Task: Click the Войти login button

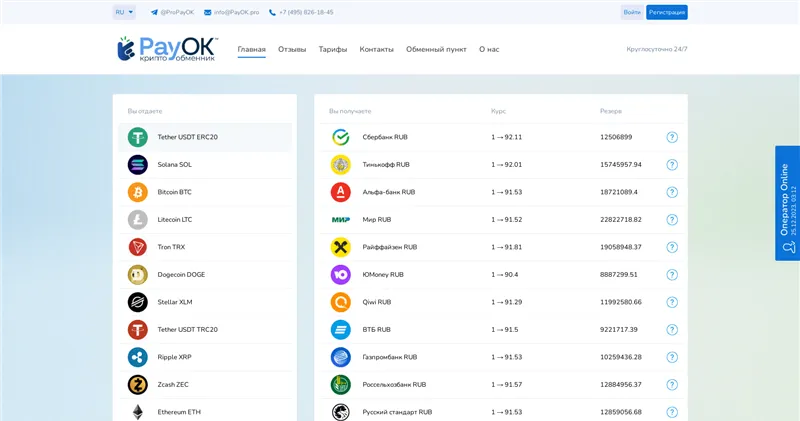Action: click(x=632, y=12)
